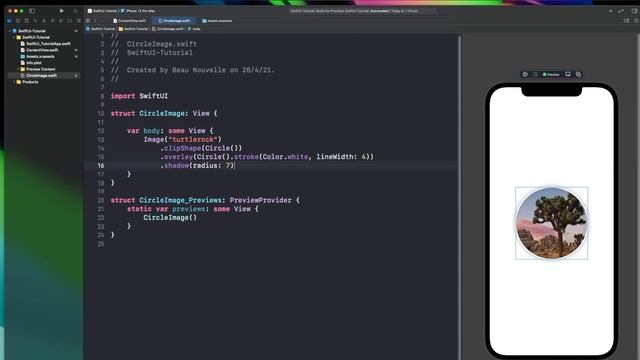Image resolution: width=640 pixels, height=360 pixels.
Task: Select Assets.xcassets in the file navigator
Action: (x=38, y=56)
